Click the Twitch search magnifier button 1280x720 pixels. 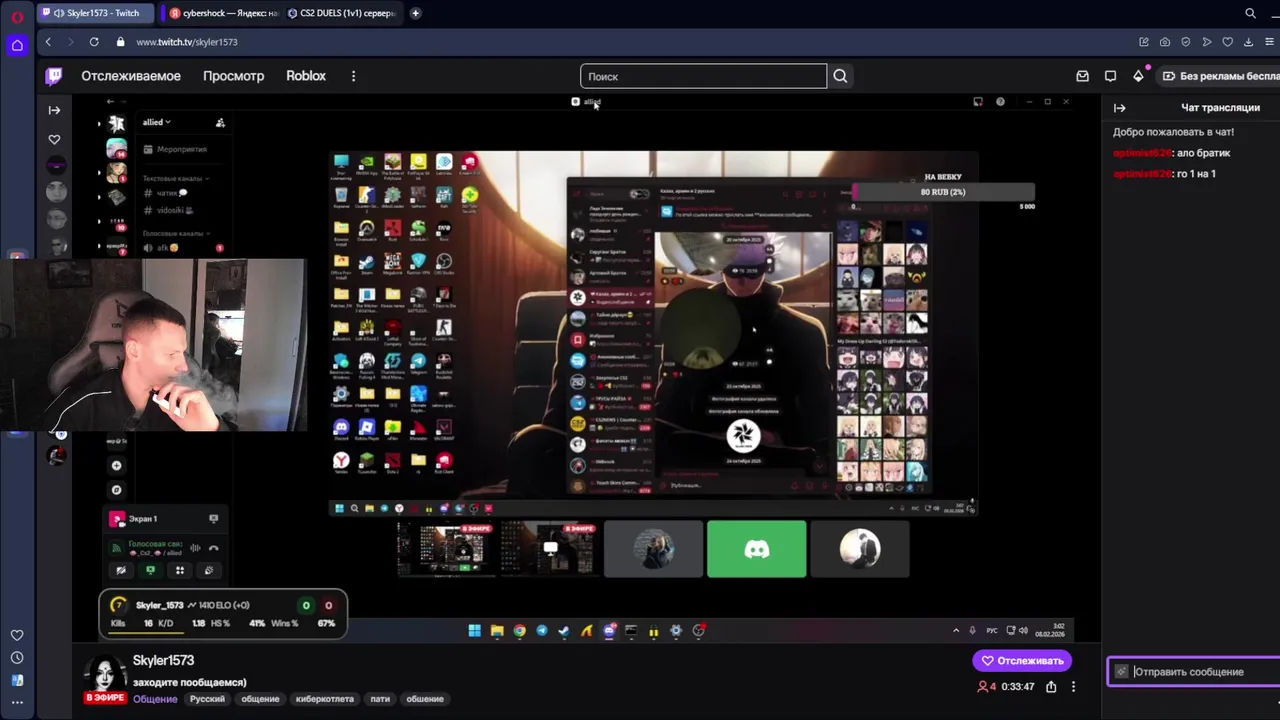click(x=840, y=76)
